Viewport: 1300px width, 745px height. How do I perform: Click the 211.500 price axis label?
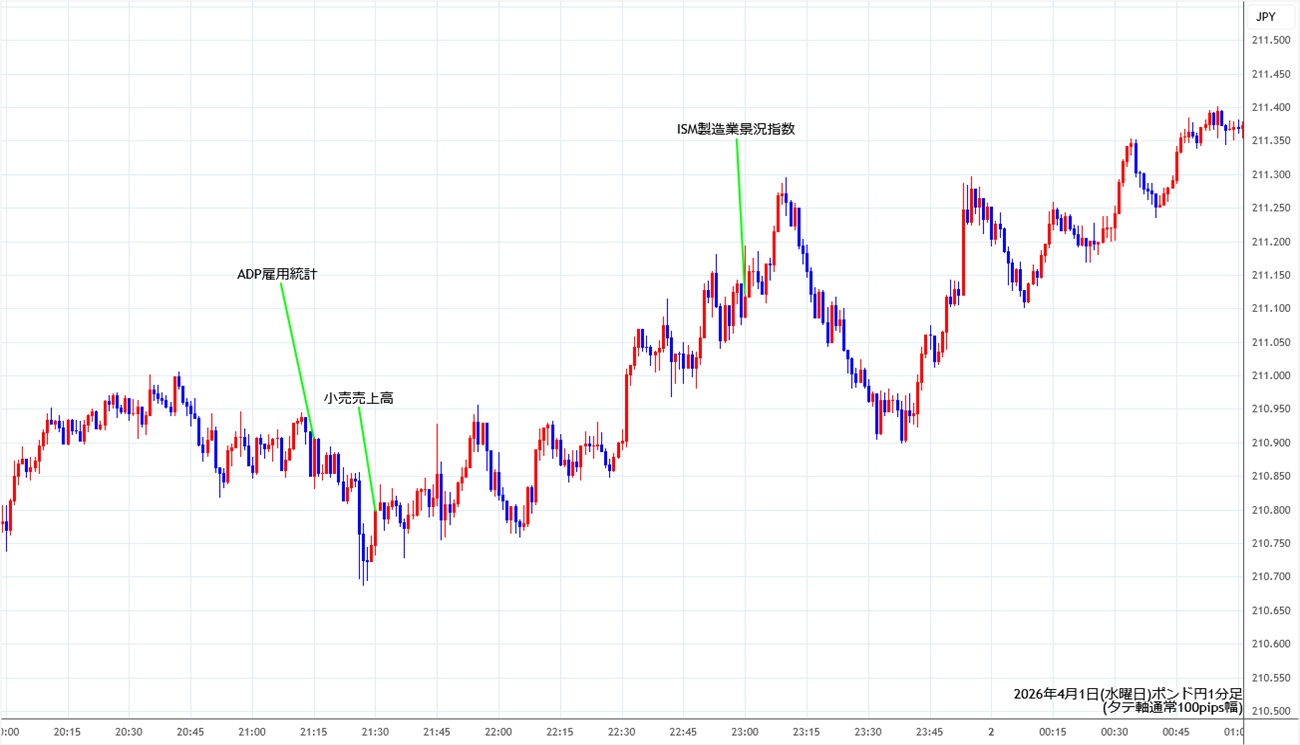click(x=1270, y=40)
